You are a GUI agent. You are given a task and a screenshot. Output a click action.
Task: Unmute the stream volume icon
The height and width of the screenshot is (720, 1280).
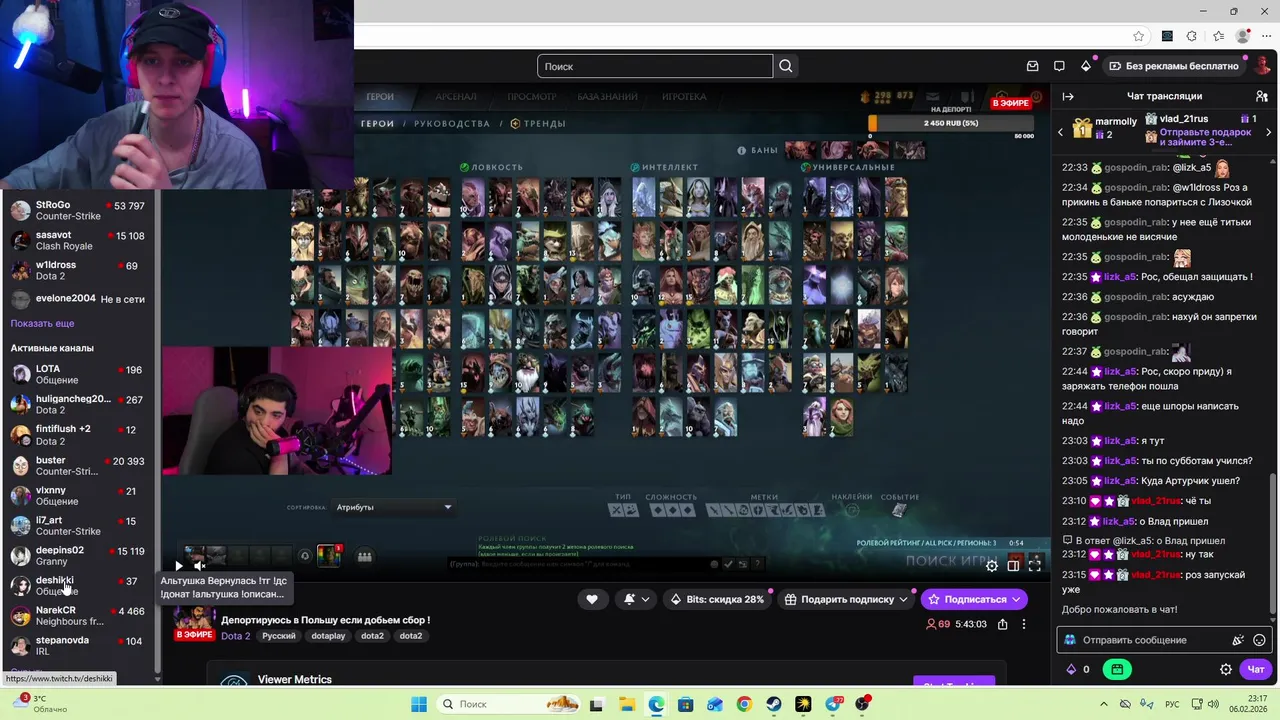click(x=199, y=565)
